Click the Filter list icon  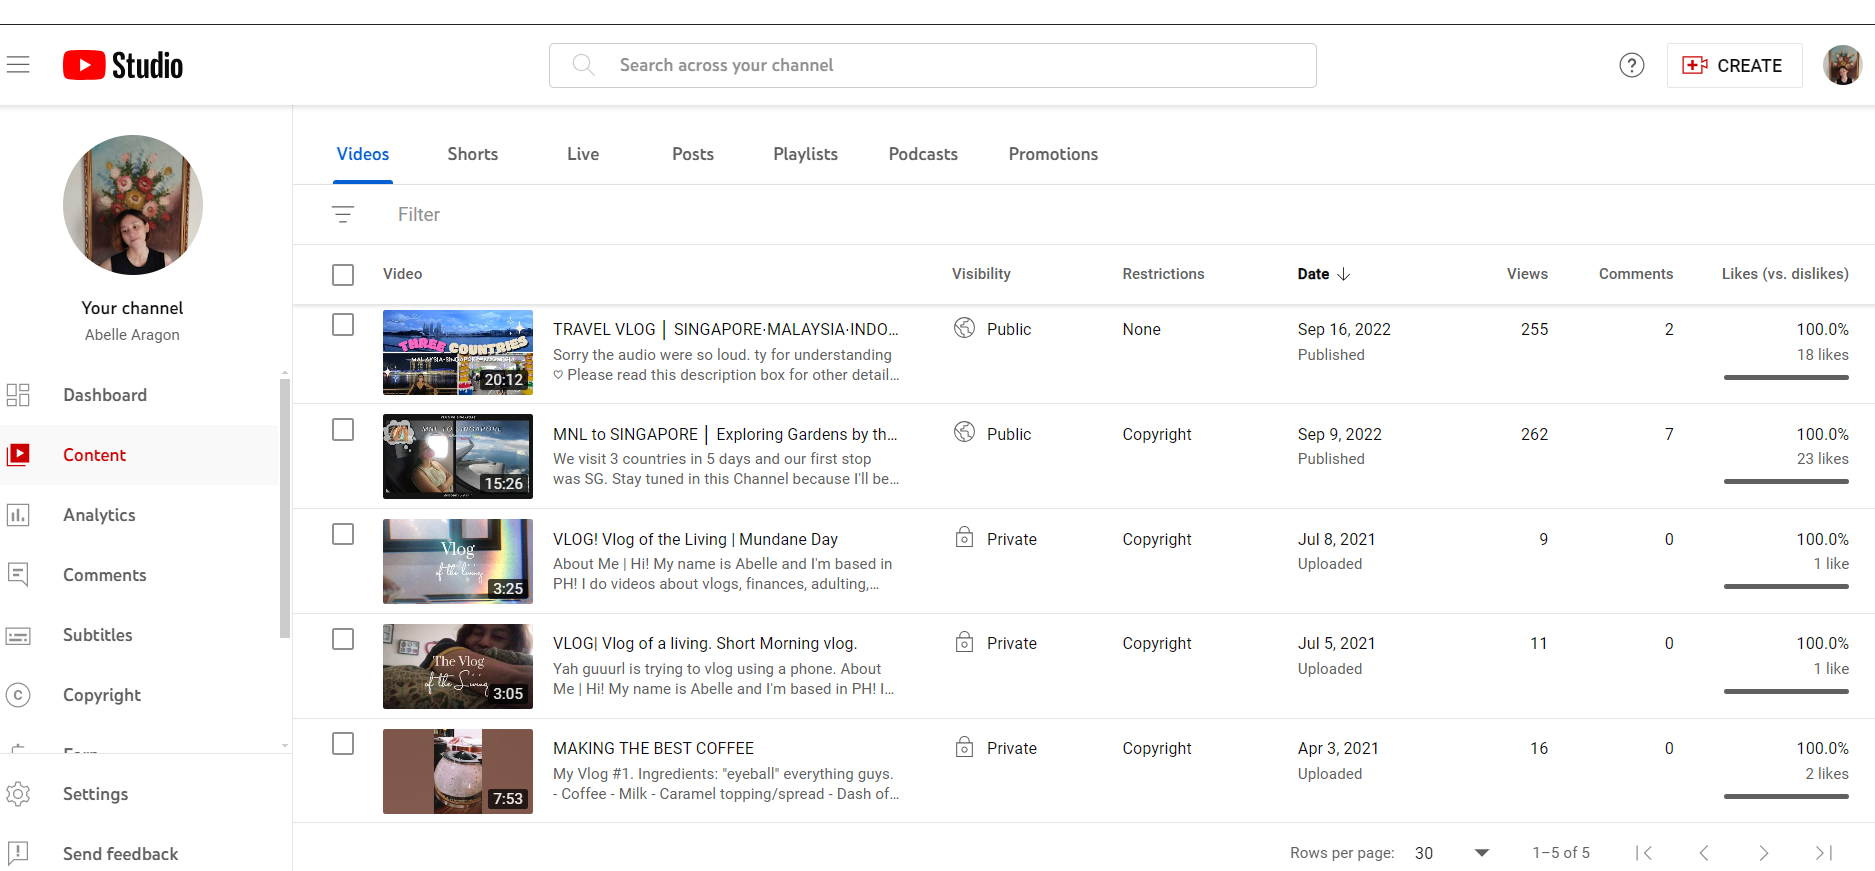tap(343, 214)
